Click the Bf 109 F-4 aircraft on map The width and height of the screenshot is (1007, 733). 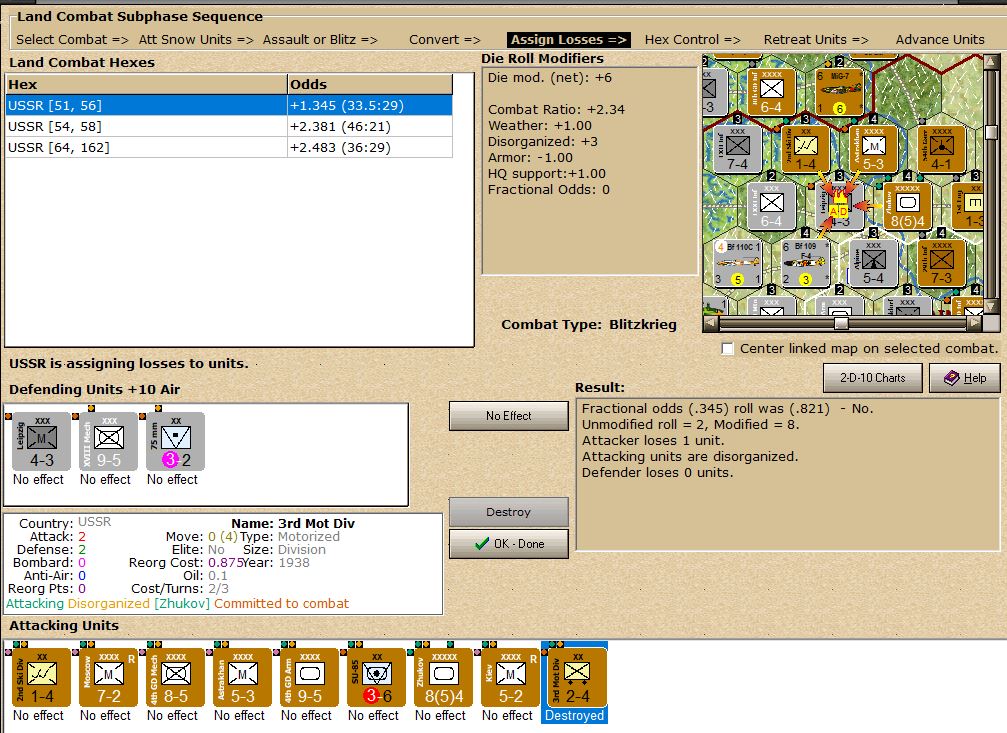[x=805, y=263]
